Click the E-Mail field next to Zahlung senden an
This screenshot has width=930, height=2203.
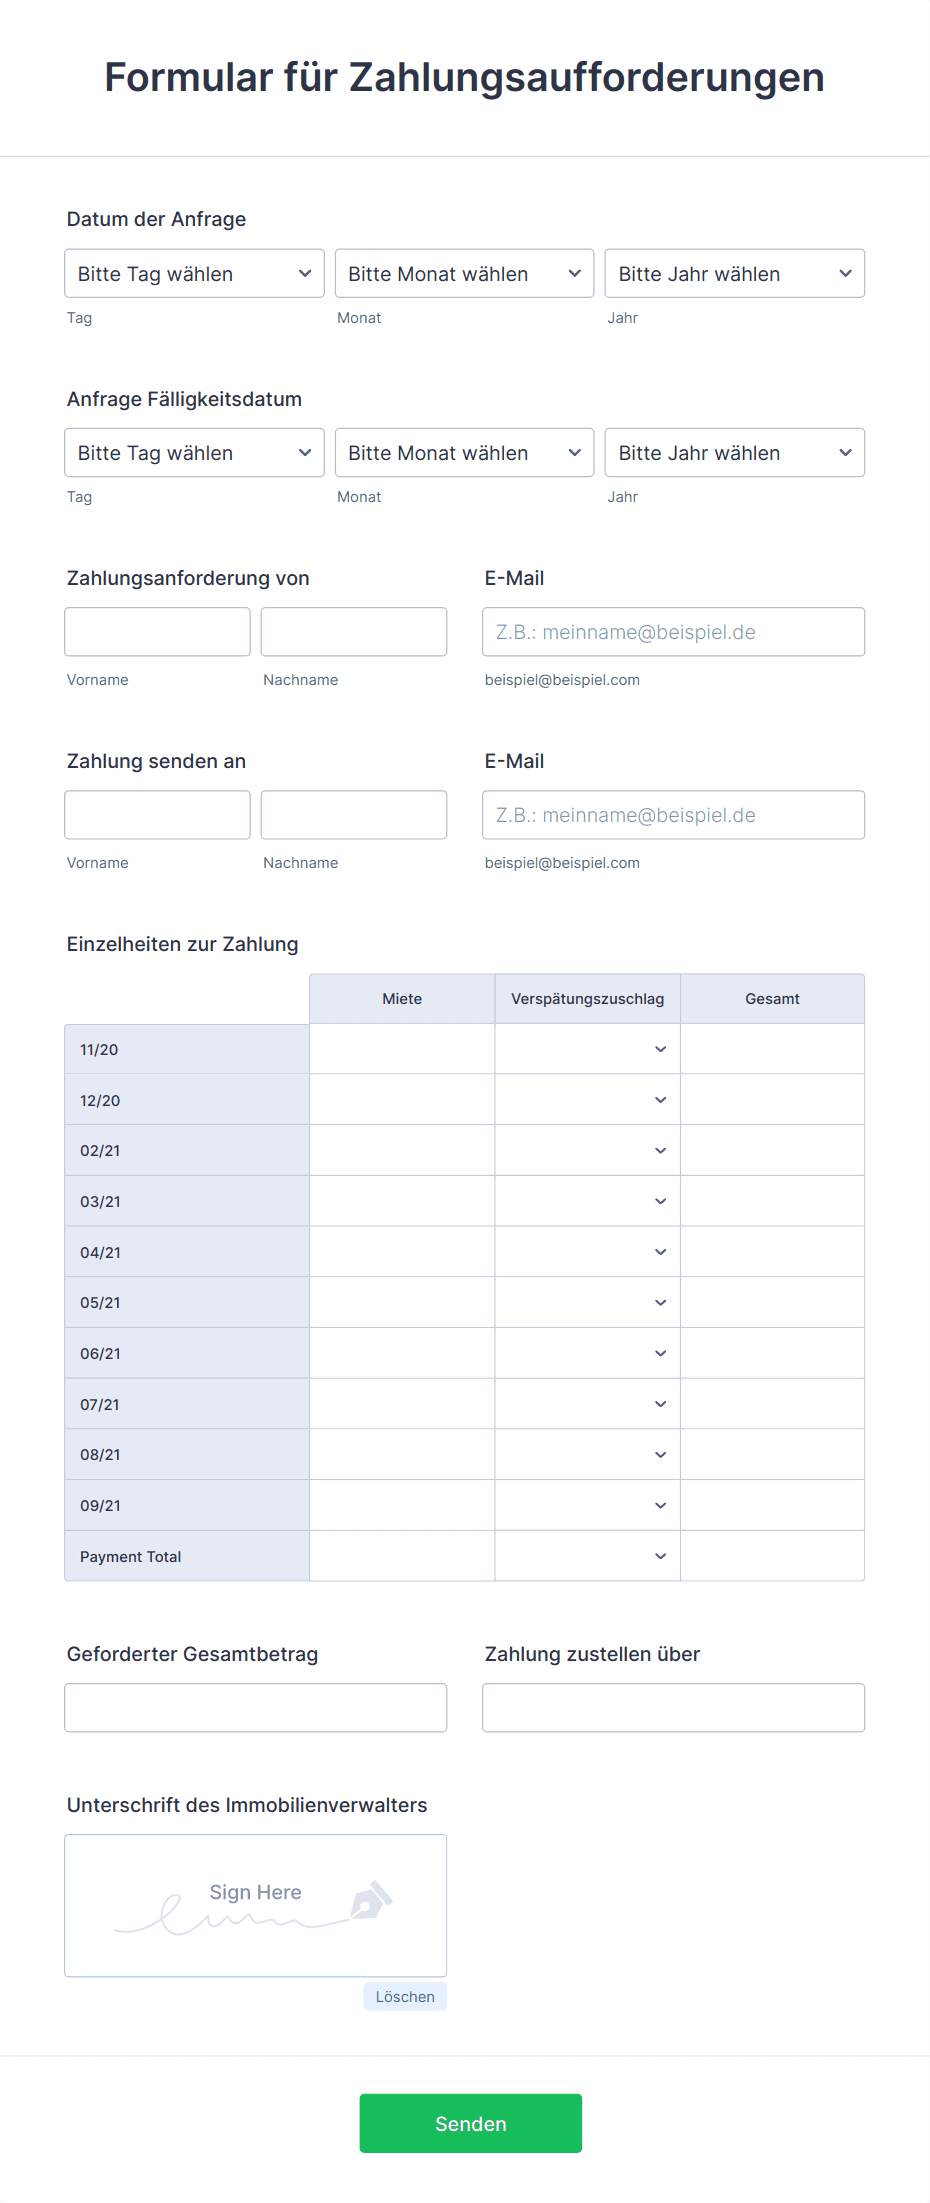point(672,814)
